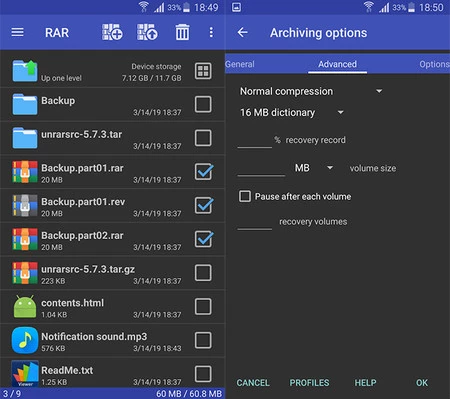Tap the Backup.part01.rar file name
Image resolution: width=450 pixels, height=399 pixels.
(x=82, y=168)
